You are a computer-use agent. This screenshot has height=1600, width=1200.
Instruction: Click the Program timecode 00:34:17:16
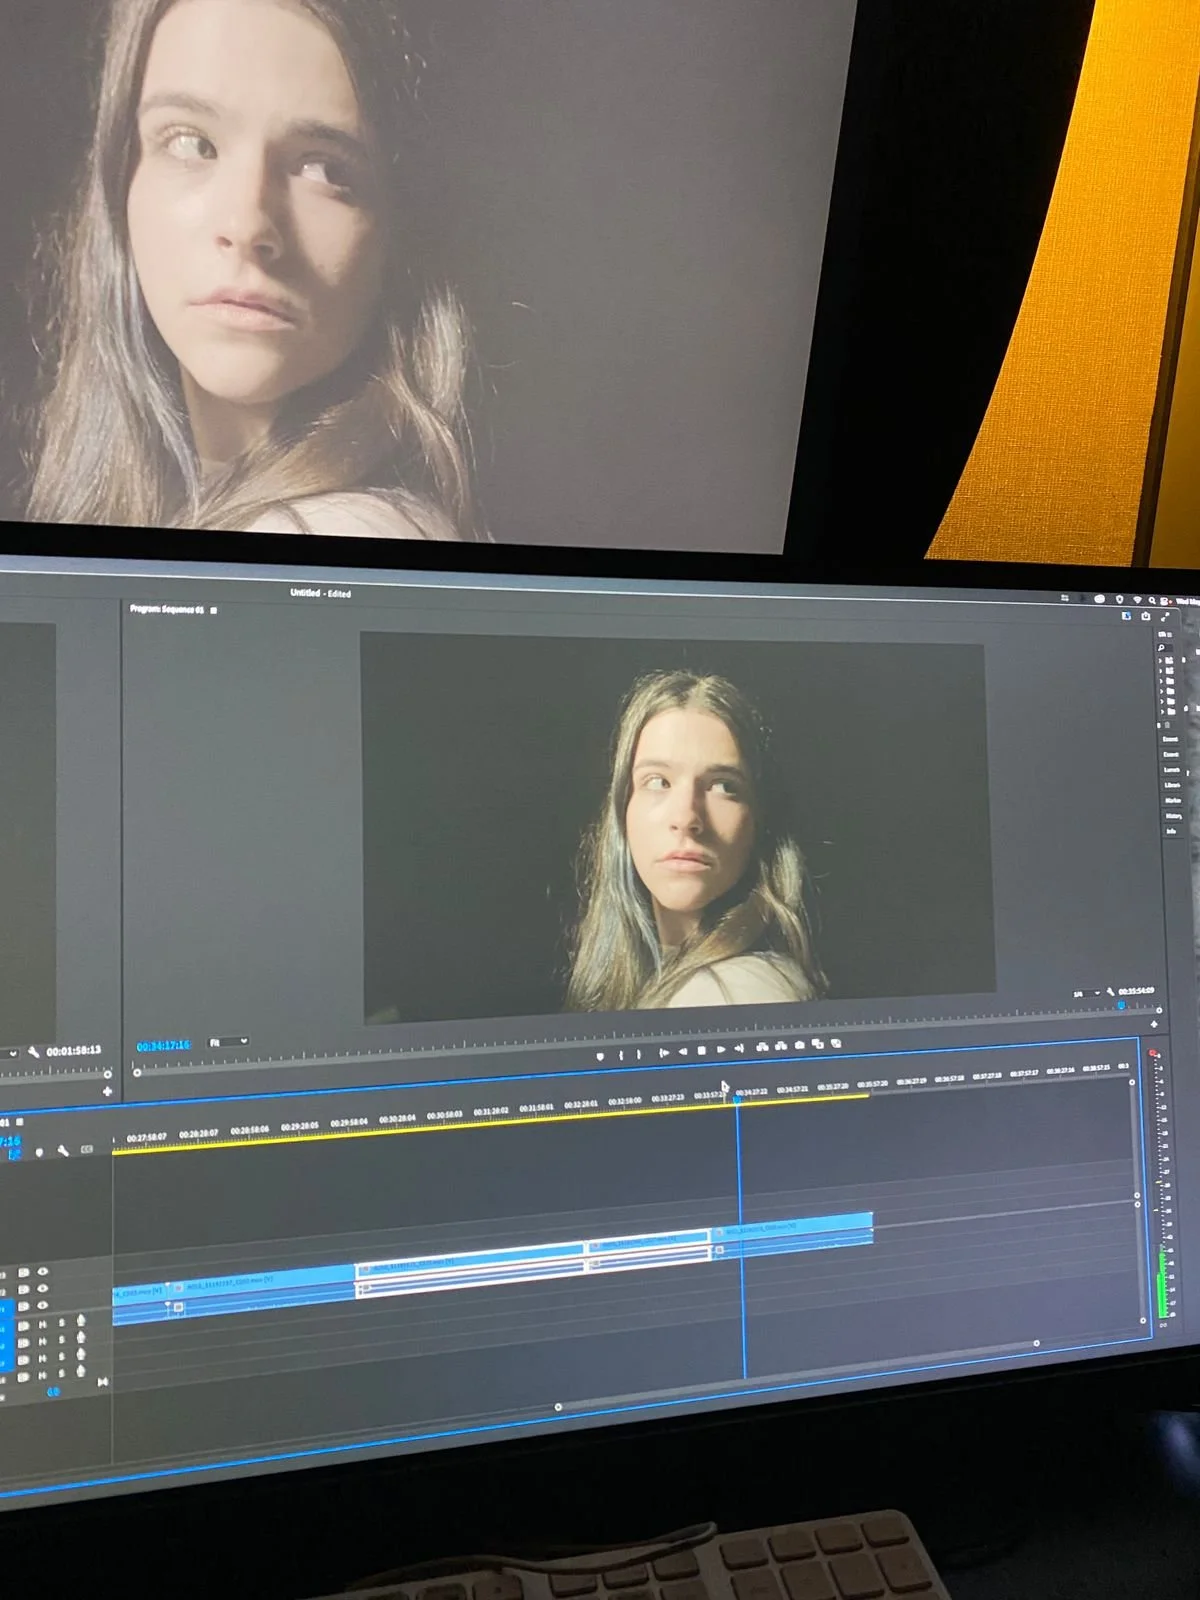163,1045
